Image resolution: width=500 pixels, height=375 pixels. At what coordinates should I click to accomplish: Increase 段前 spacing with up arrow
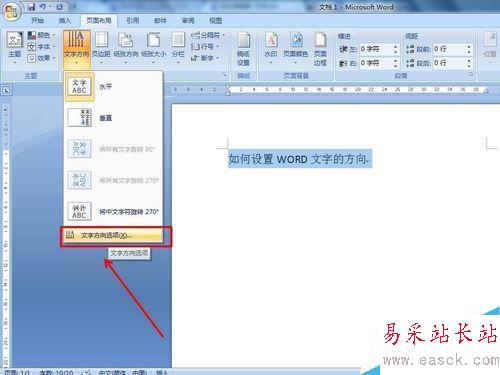click(469, 47)
